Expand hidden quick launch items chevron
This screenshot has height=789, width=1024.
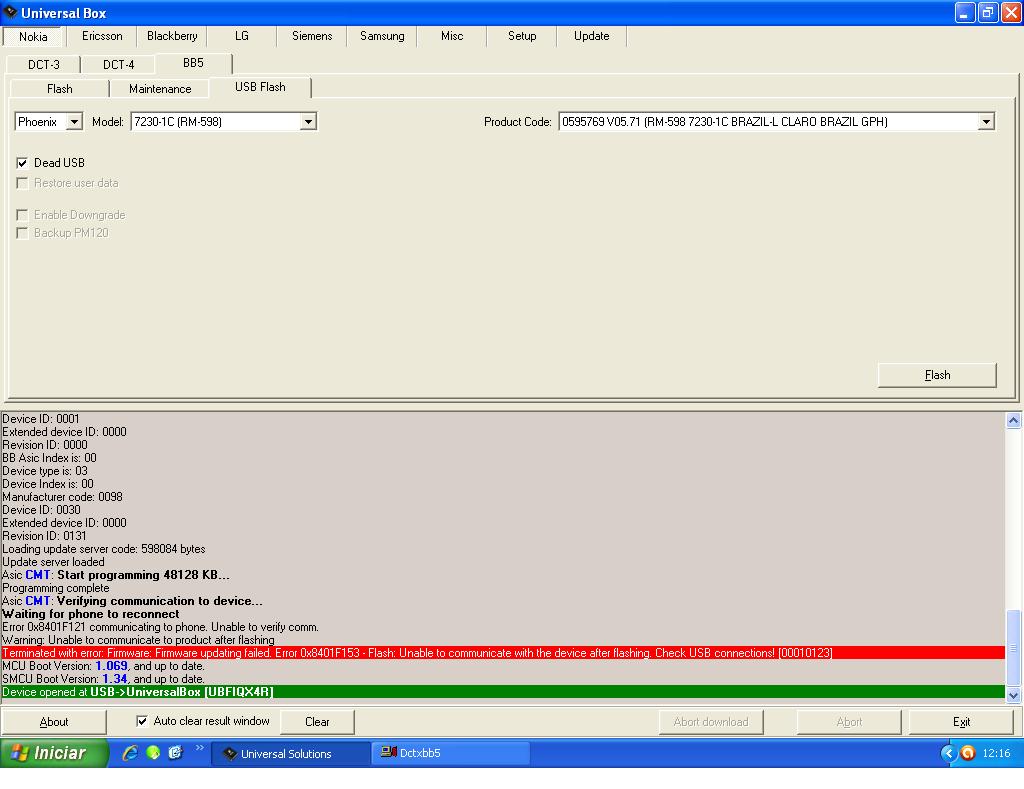point(199,749)
